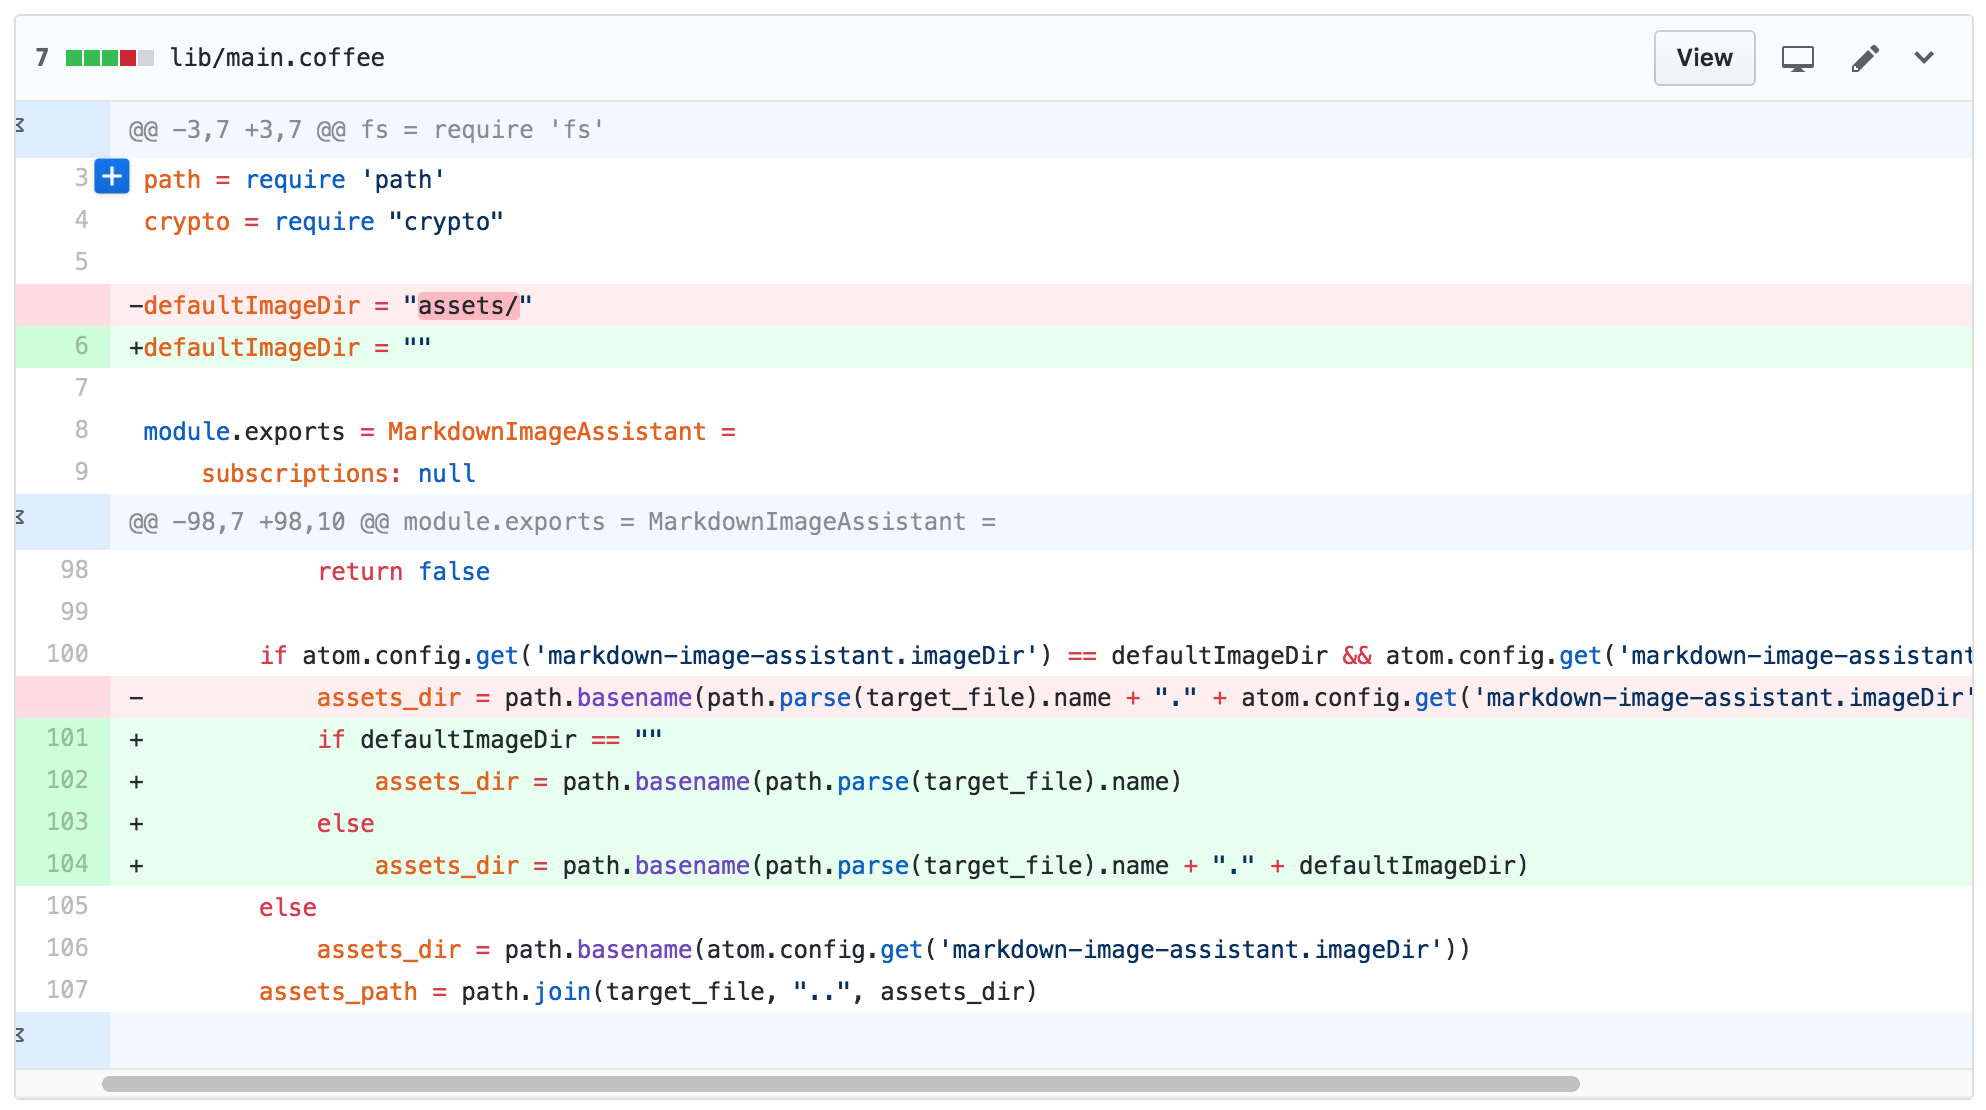Select line number 6 in the gutter
This screenshot has width=1986, height=1110.
tap(81, 346)
